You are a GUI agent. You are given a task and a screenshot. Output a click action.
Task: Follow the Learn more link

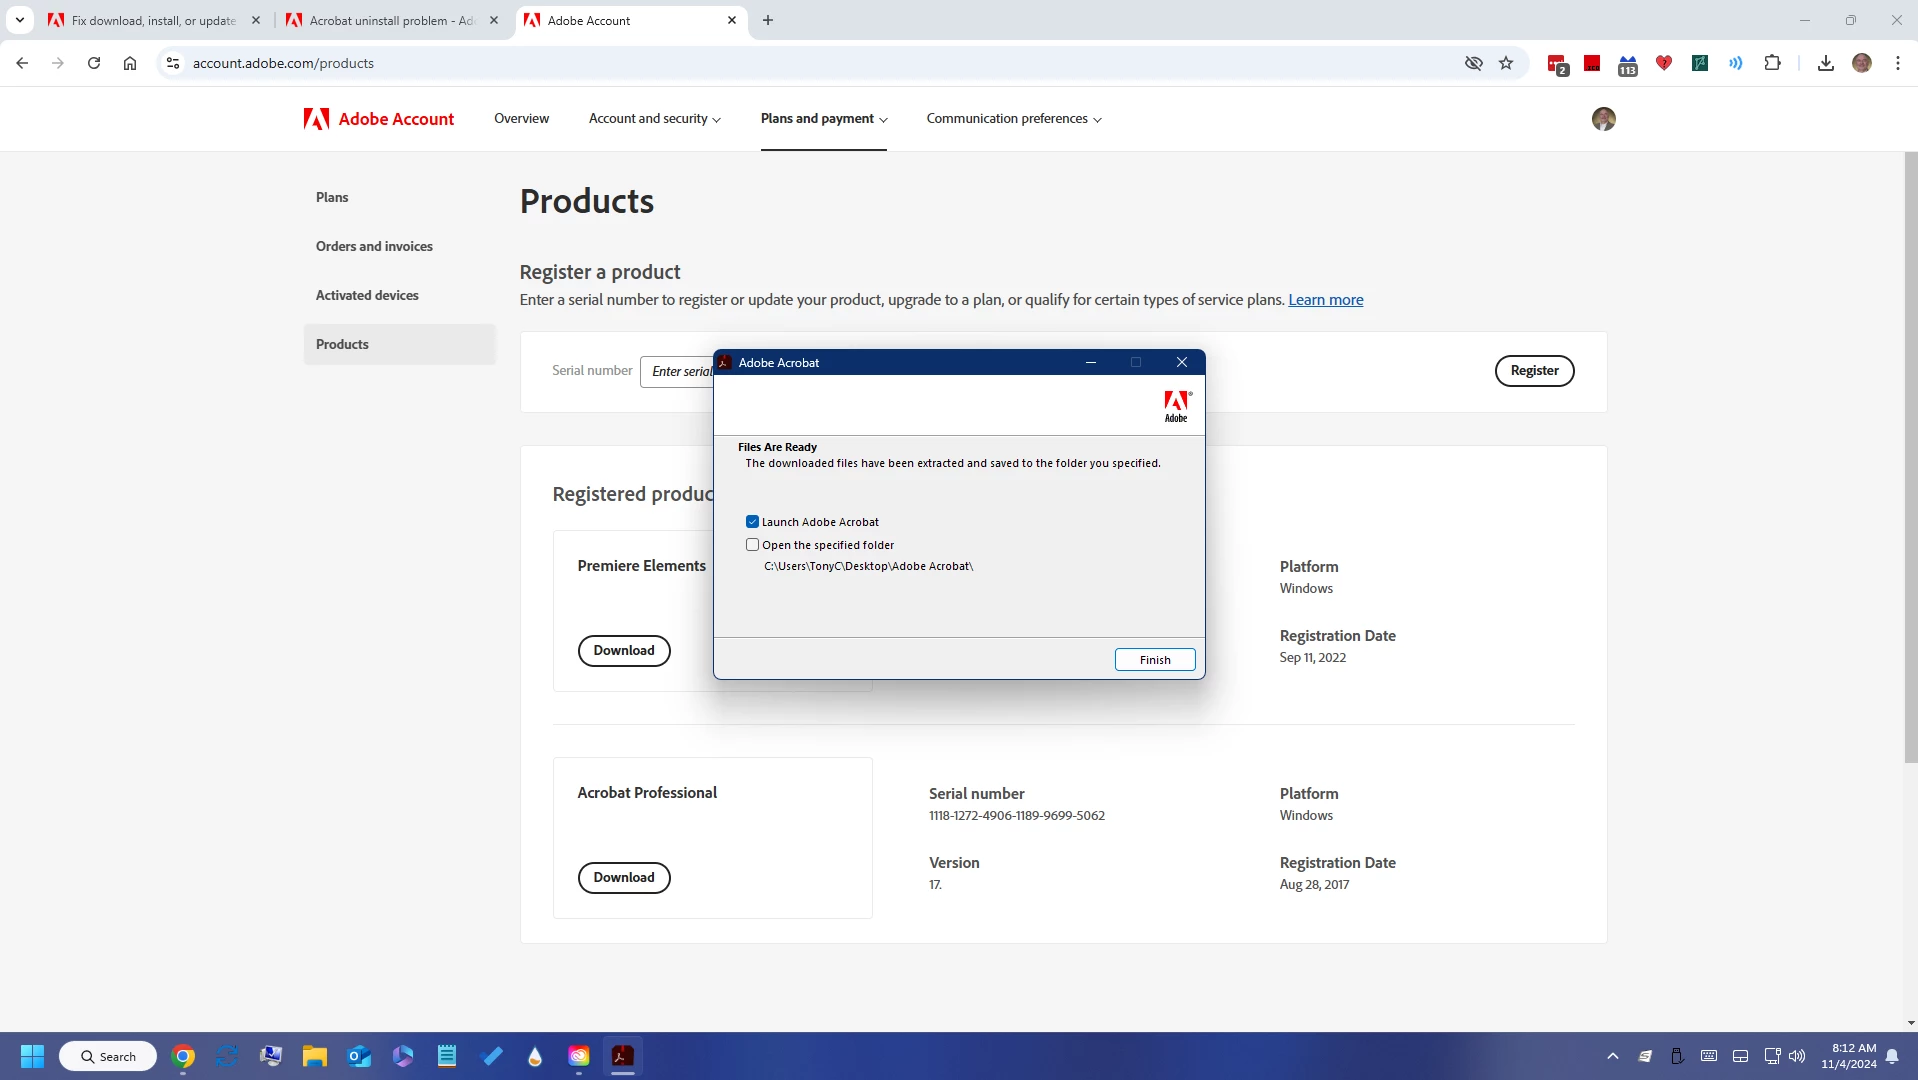point(1325,300)
